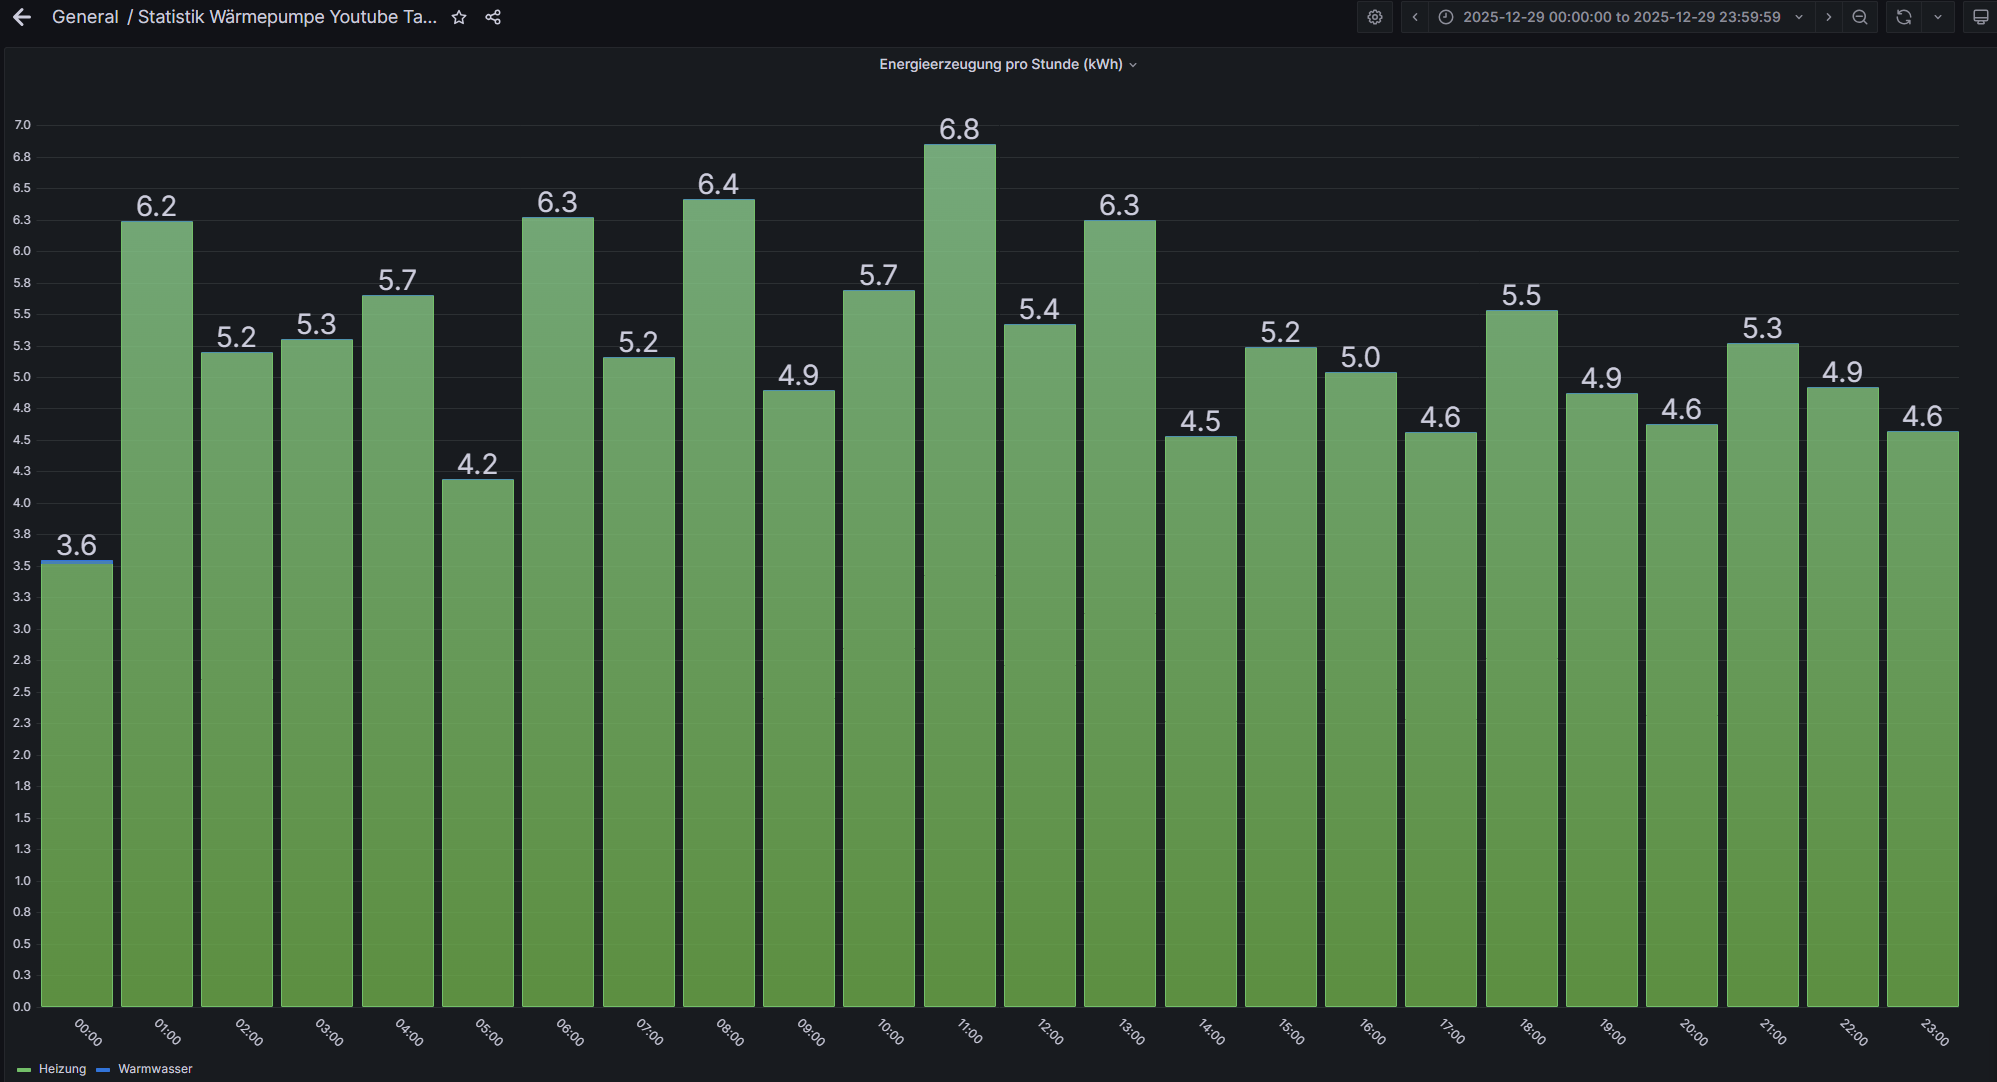
Task: Click the green Heizung legend color
Action: (x=24, y=1070)
